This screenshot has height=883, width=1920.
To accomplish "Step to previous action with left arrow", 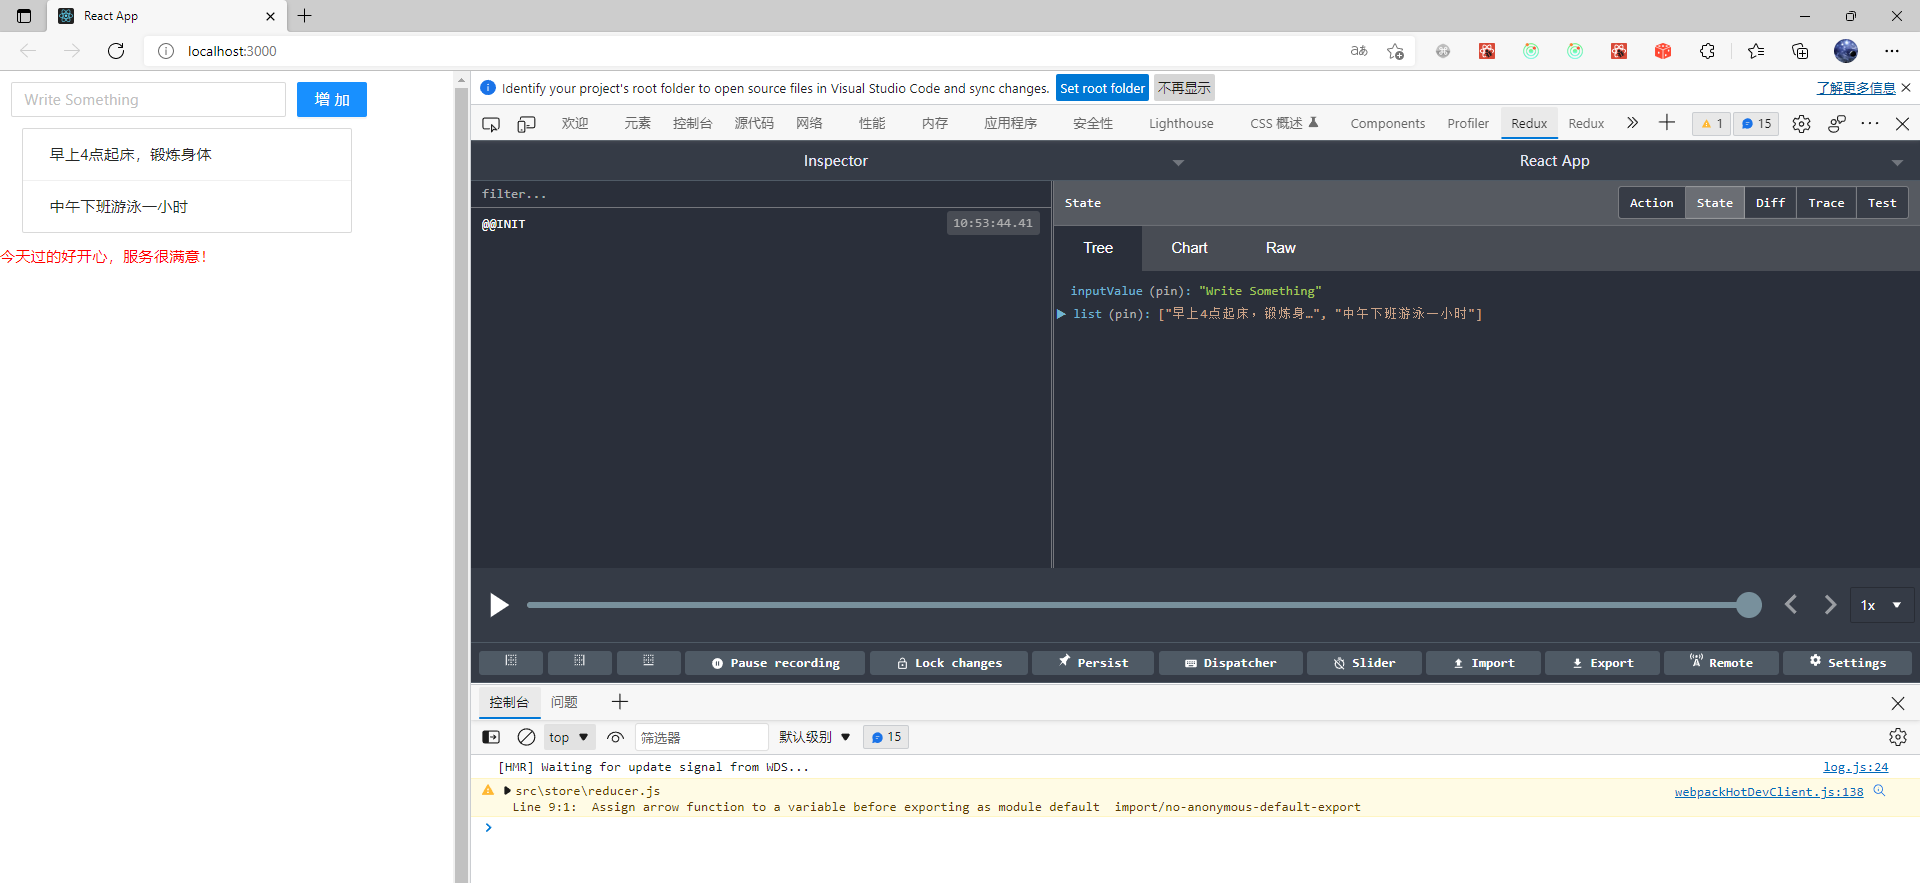I will click(1791, 605).
